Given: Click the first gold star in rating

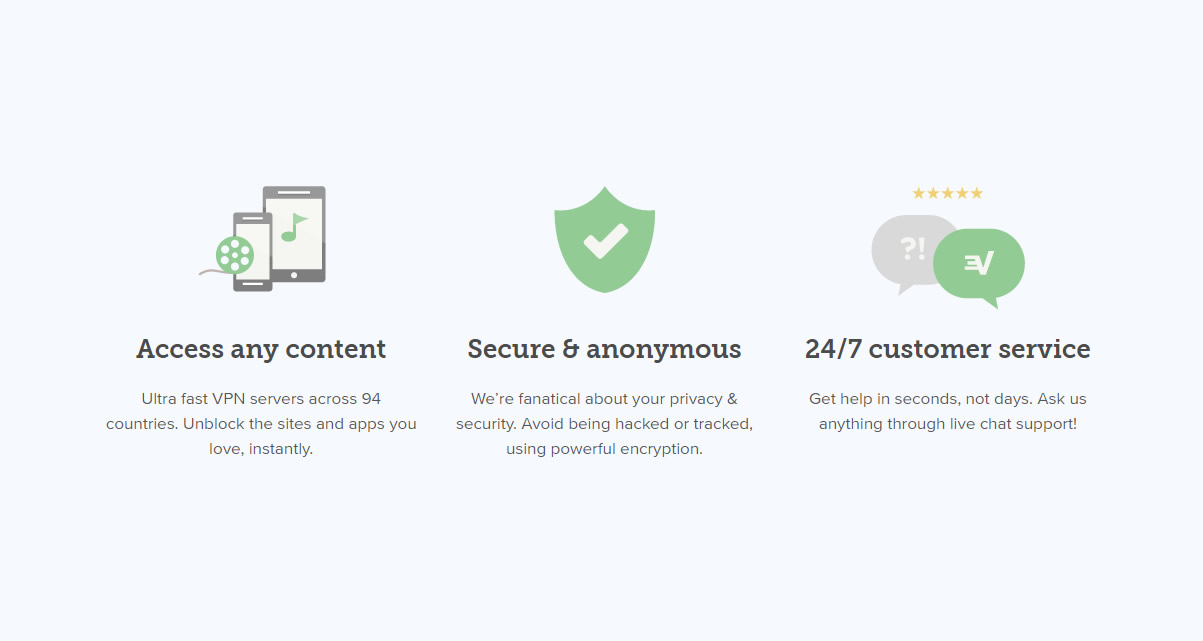Looking at the screenshot, I should click(x=918, y=193).
